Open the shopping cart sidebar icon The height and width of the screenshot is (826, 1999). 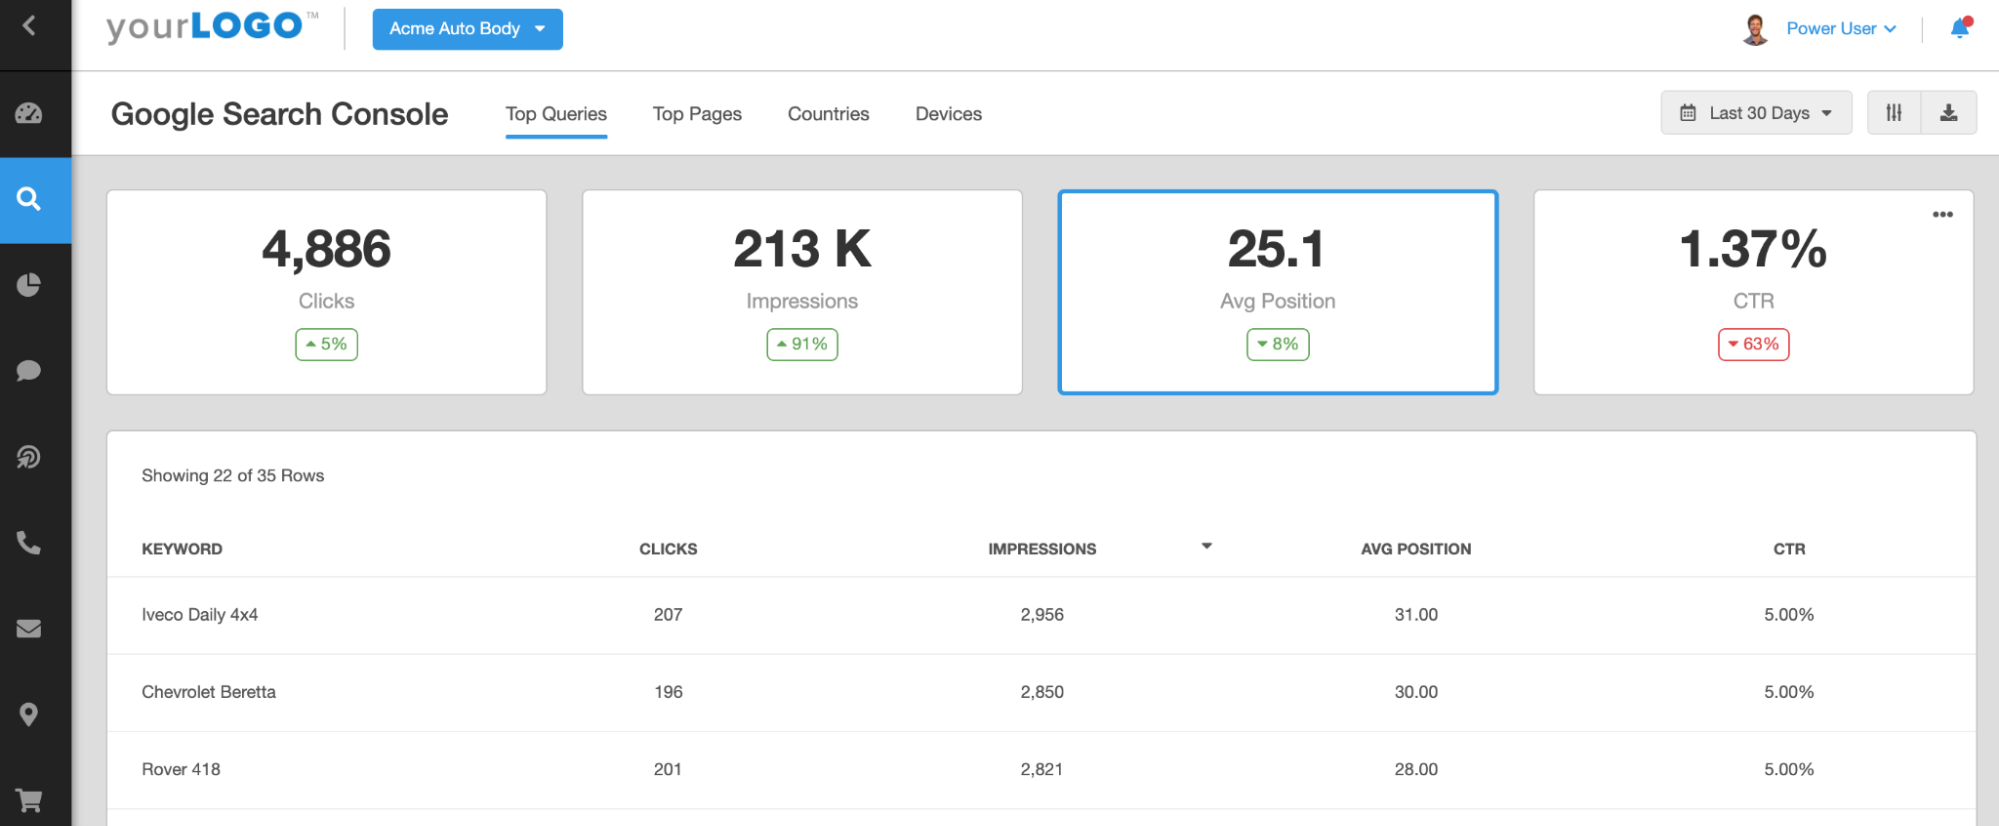click(29, 800)
